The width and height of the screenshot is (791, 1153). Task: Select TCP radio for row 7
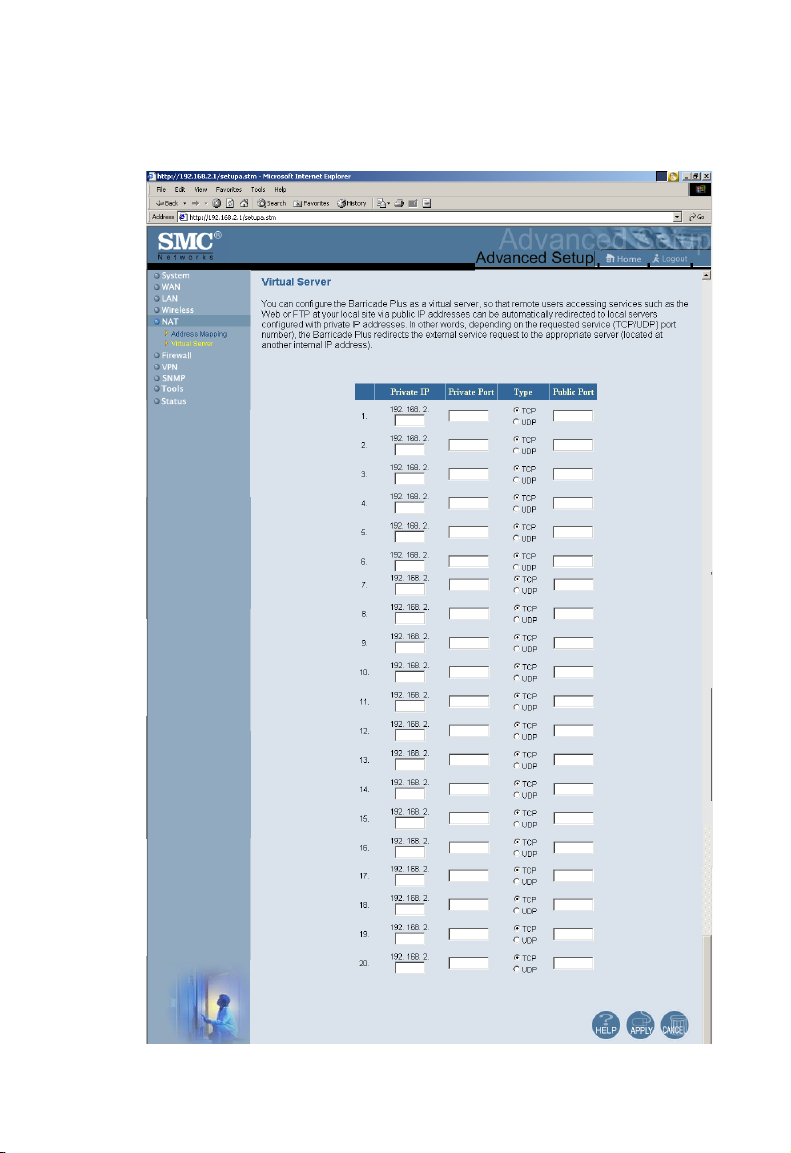pyautogui.click(x=516, y=579)
